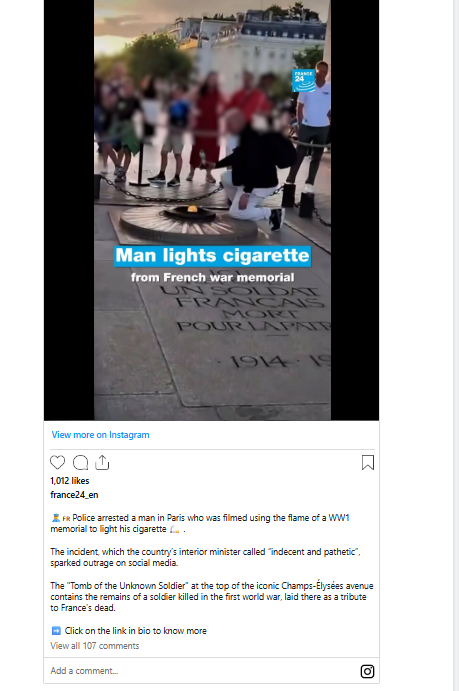Share the post using the share icon
This screenshot has height=691, width=459.
tap(102, 462)
